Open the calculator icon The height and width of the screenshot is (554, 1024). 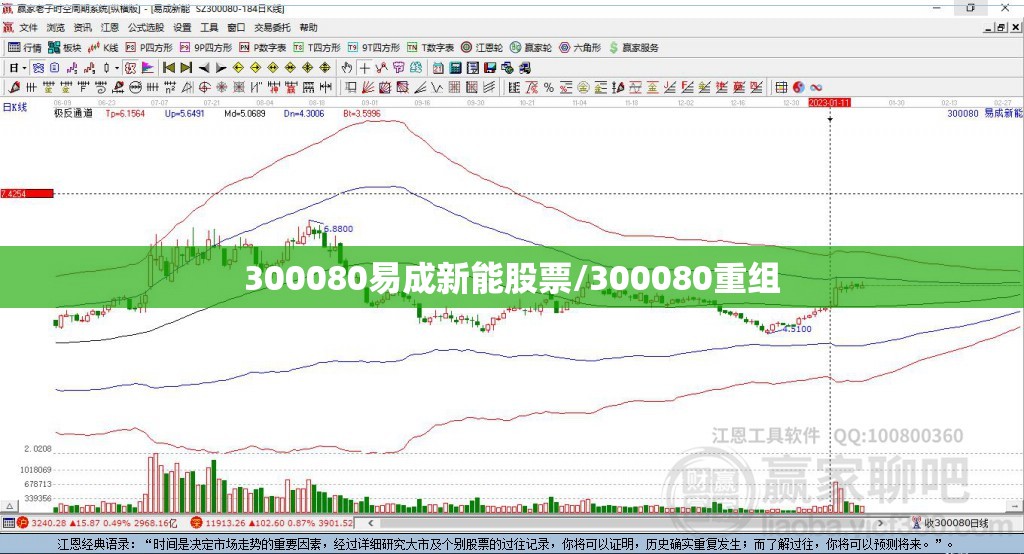click(x=455, y=68)
